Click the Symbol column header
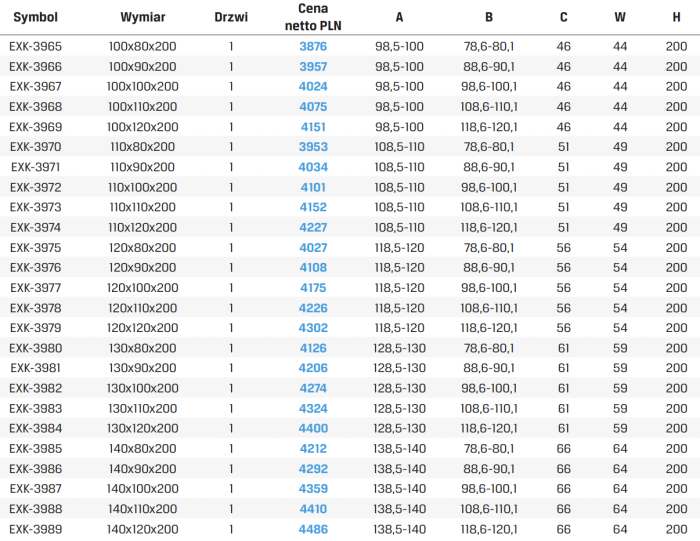This screenshot has width=700, height=541. coord(35,17)
